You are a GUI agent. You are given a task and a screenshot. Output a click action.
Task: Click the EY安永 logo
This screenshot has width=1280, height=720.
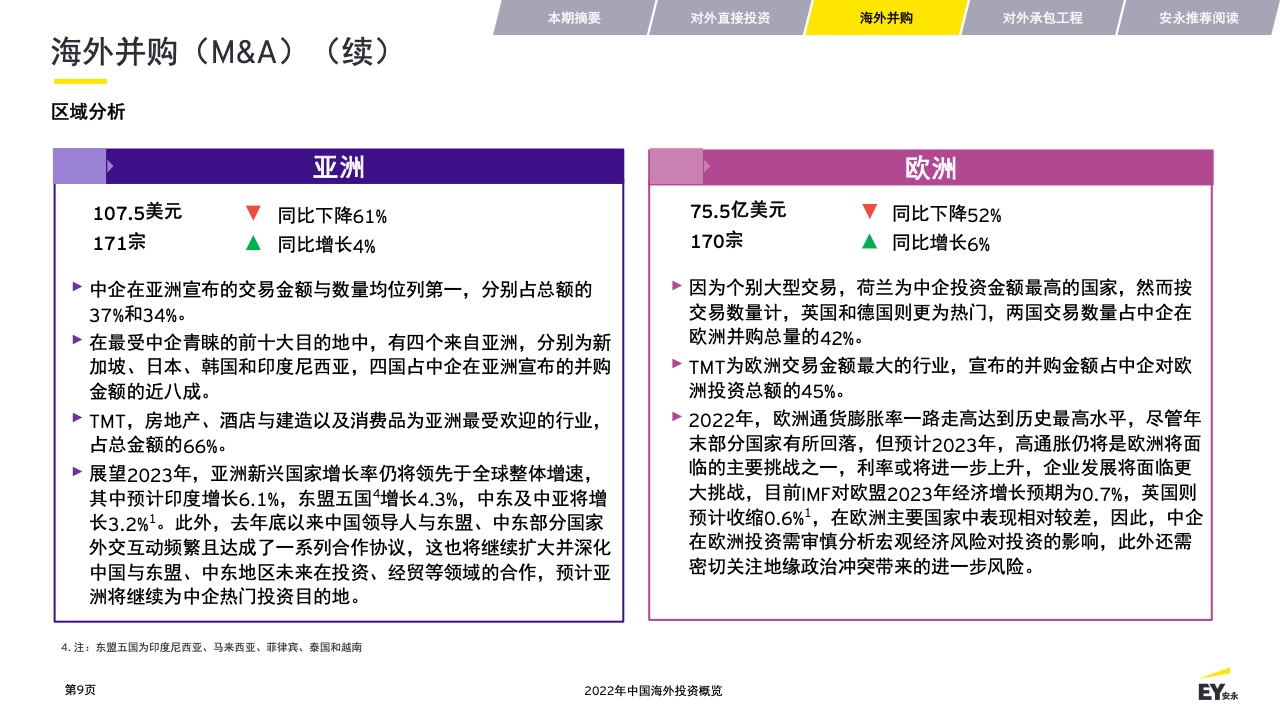click(x=1218, y=685)
